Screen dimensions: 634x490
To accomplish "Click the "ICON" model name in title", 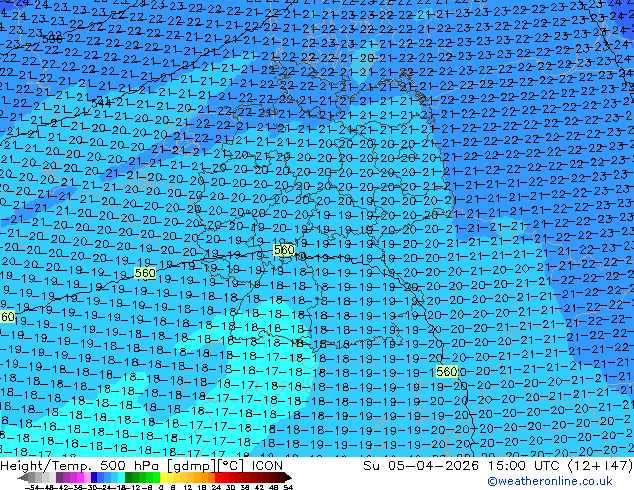I will click(267, 466).
